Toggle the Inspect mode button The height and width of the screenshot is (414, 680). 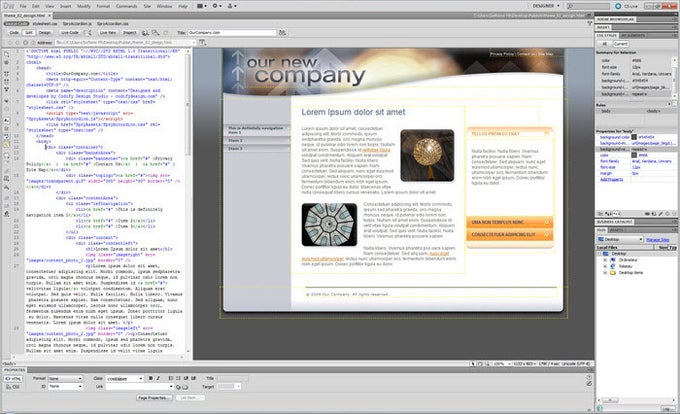pos(129,33)
